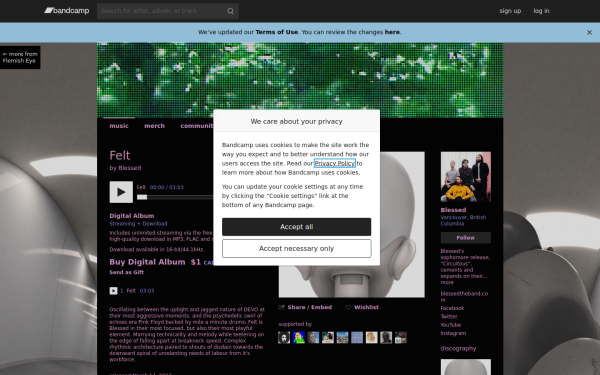The width and height of the screenshot is (600, 375).
Task: Click Accept necessary only button
Action: pyautogui.click(x=297, y=249)
